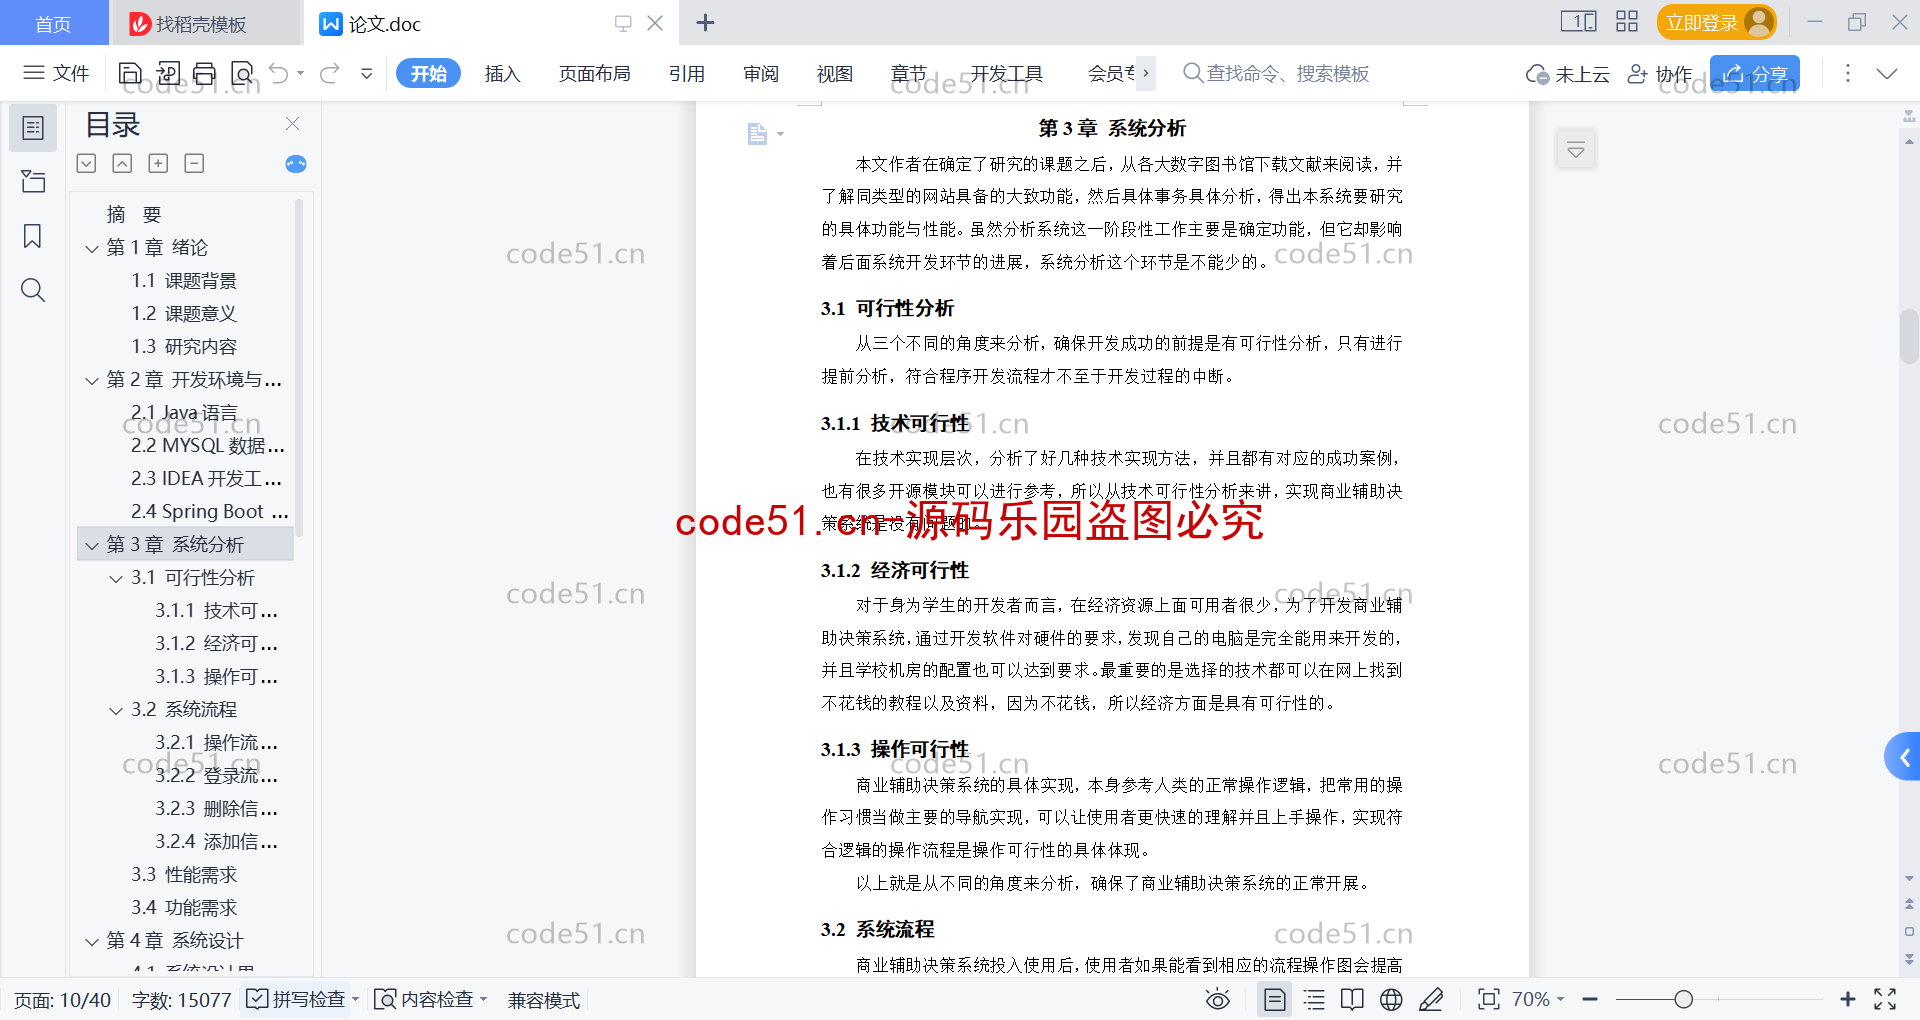1920x1020 pixels.
Task: Open the bookmark icon in sidebar
Action: tap(33, 236)
